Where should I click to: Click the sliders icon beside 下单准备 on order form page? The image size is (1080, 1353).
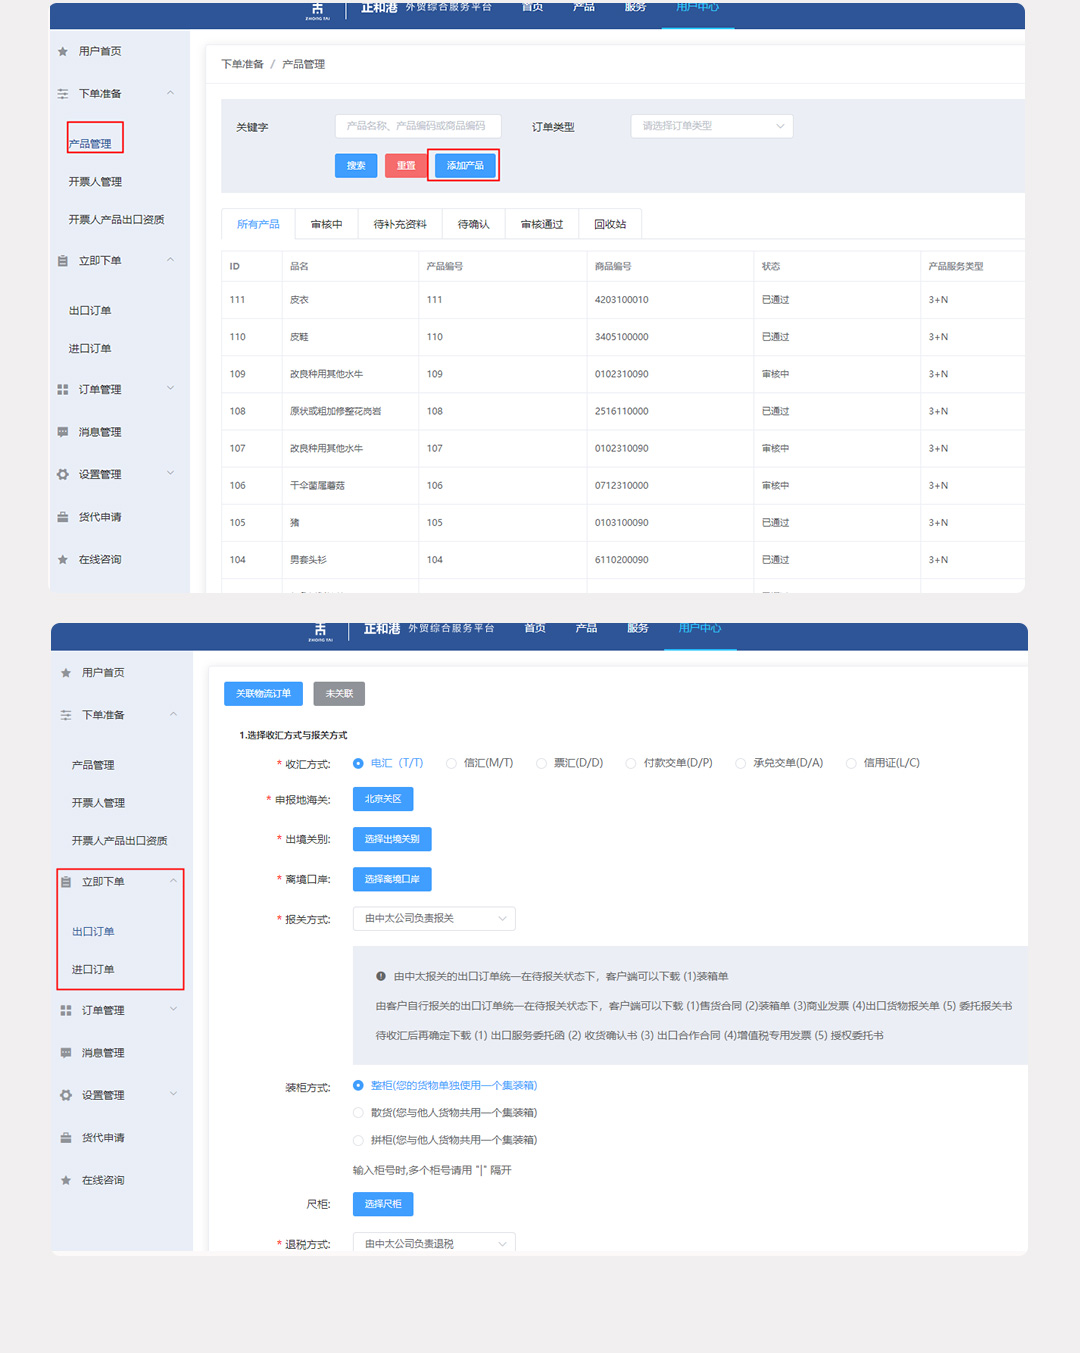coord(66,716)
